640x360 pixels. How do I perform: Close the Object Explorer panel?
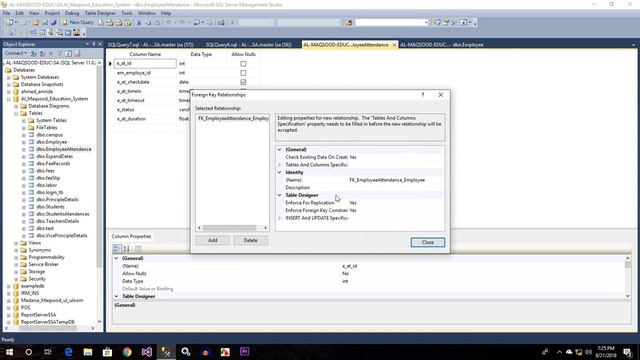click(x=100, y=44)
